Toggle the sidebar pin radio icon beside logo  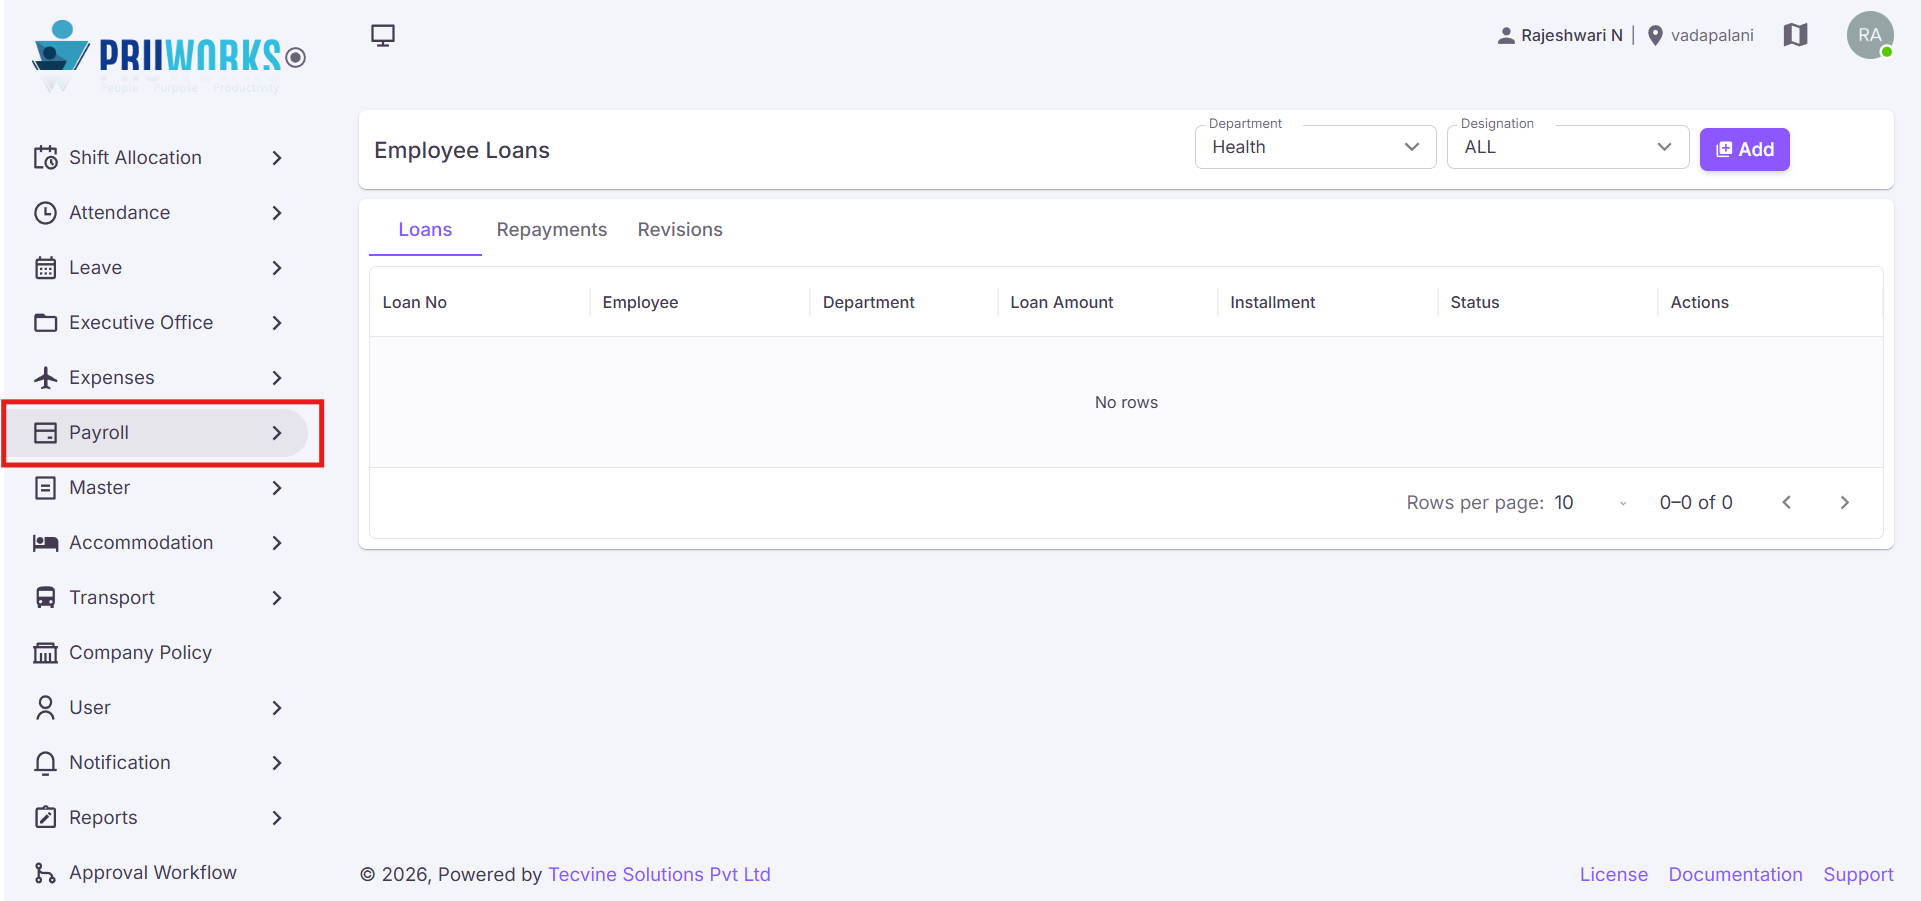[x=295, y=57]
